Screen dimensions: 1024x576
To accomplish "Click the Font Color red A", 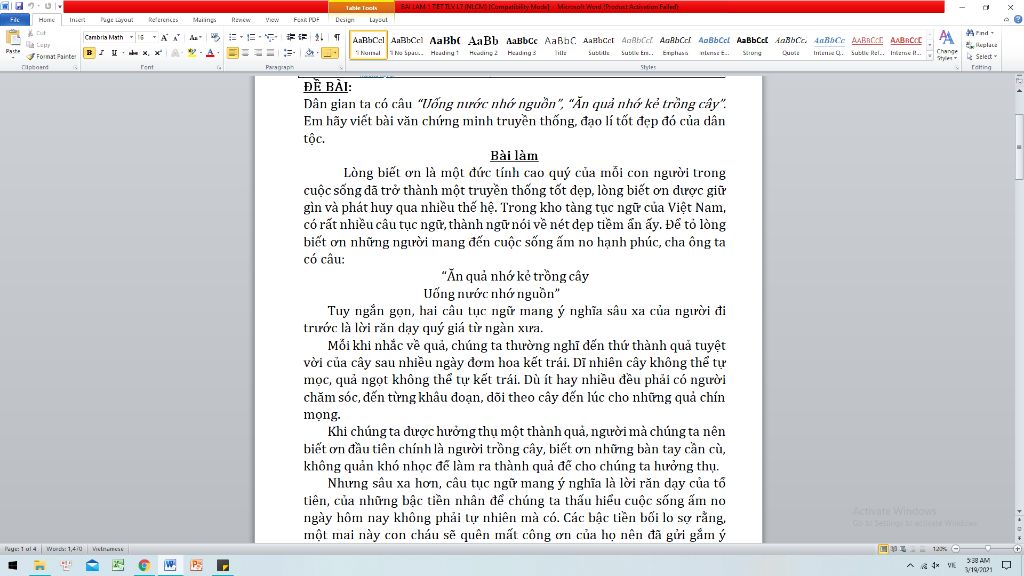I will [210, 53].
